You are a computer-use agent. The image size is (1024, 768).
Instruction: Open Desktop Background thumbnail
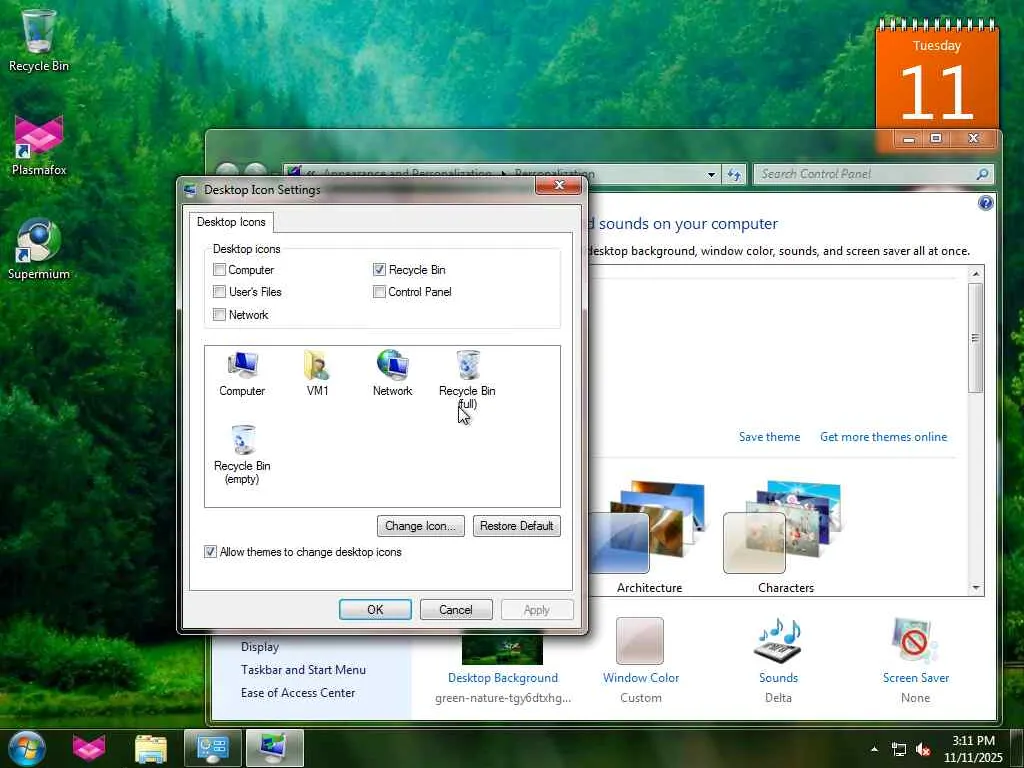[502, 649]
